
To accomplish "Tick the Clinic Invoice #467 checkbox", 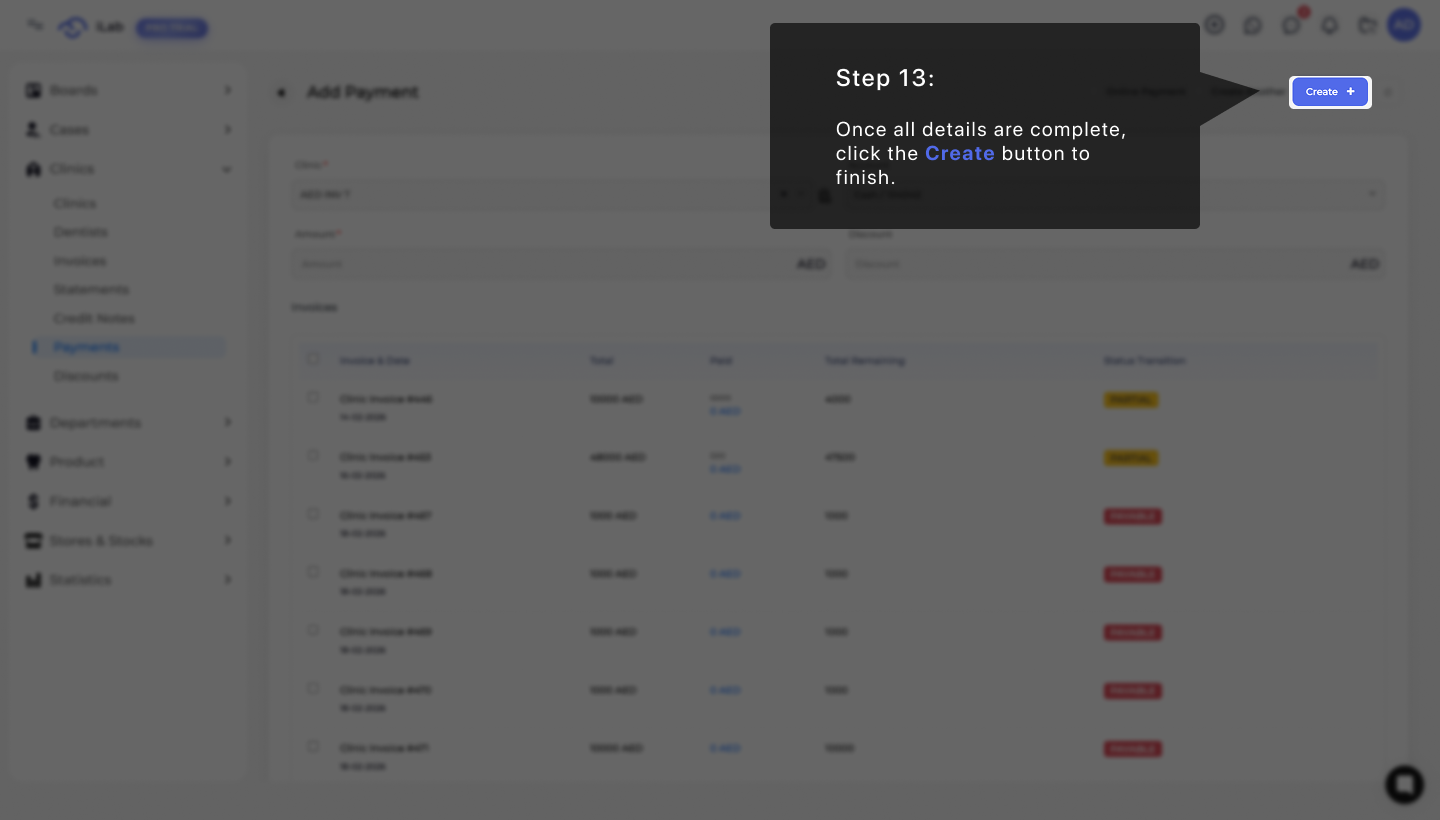I will click(313, 514).
